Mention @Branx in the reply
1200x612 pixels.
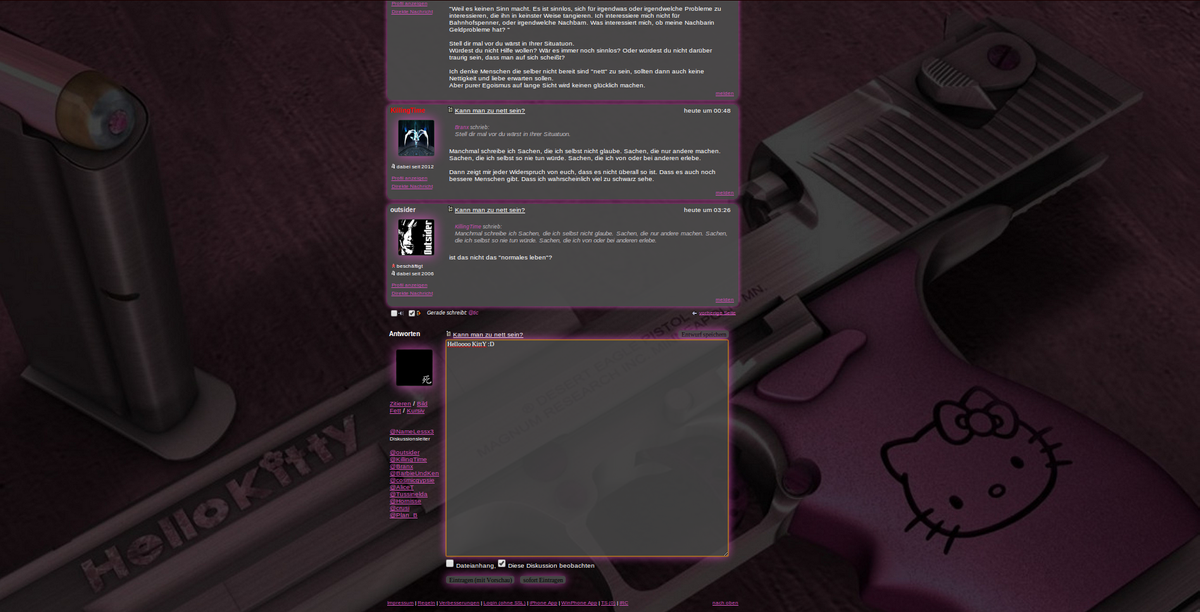point(401,467)
